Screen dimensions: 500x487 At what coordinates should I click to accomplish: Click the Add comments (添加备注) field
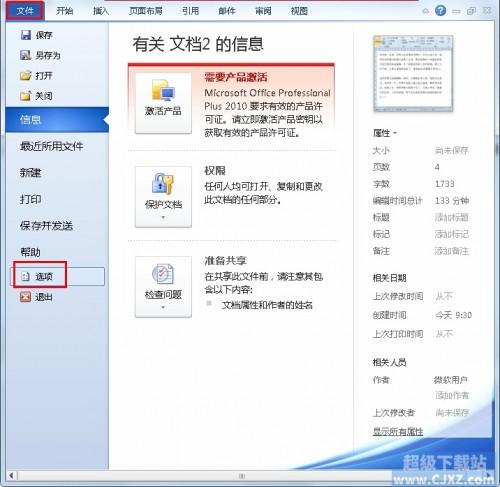[x=452, y=251]
